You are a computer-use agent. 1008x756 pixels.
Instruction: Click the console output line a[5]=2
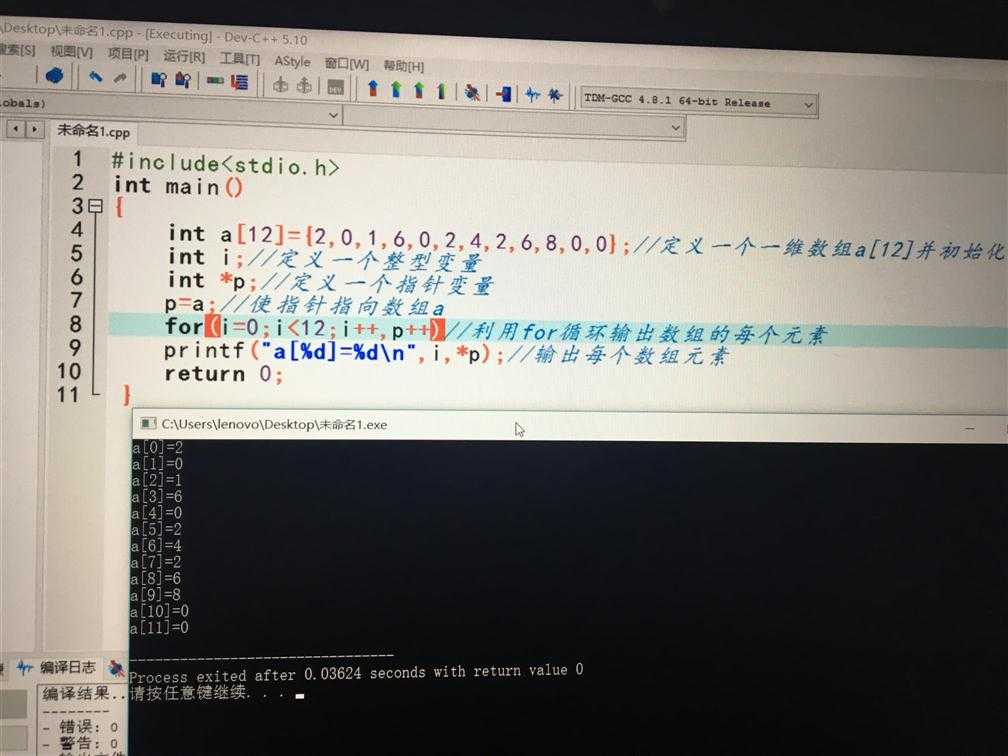point(156,530)
